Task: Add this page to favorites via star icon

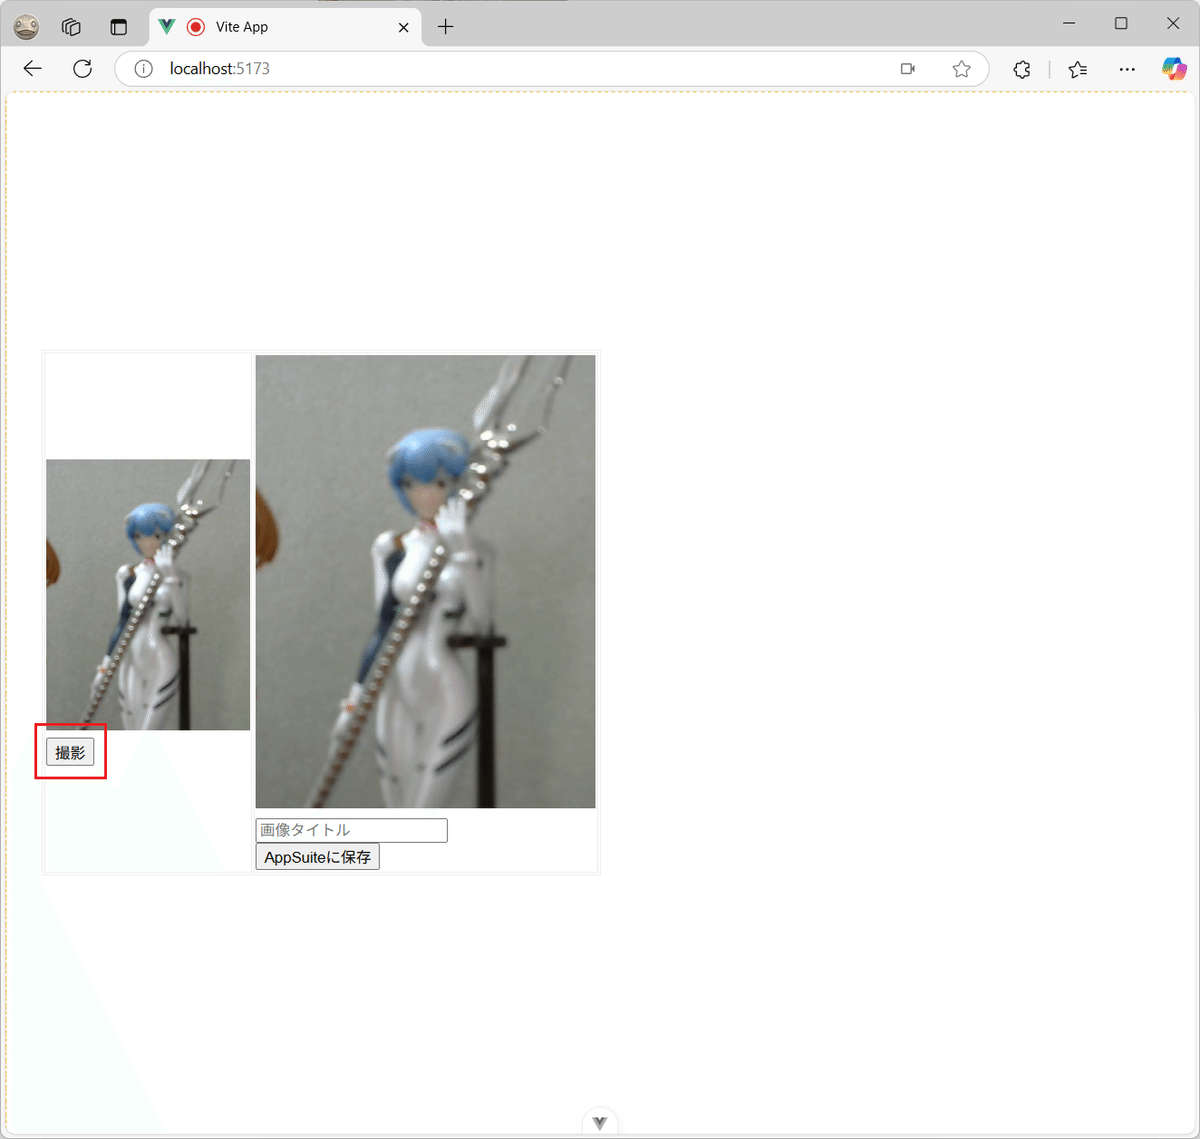Action: [x=961, y=69]
